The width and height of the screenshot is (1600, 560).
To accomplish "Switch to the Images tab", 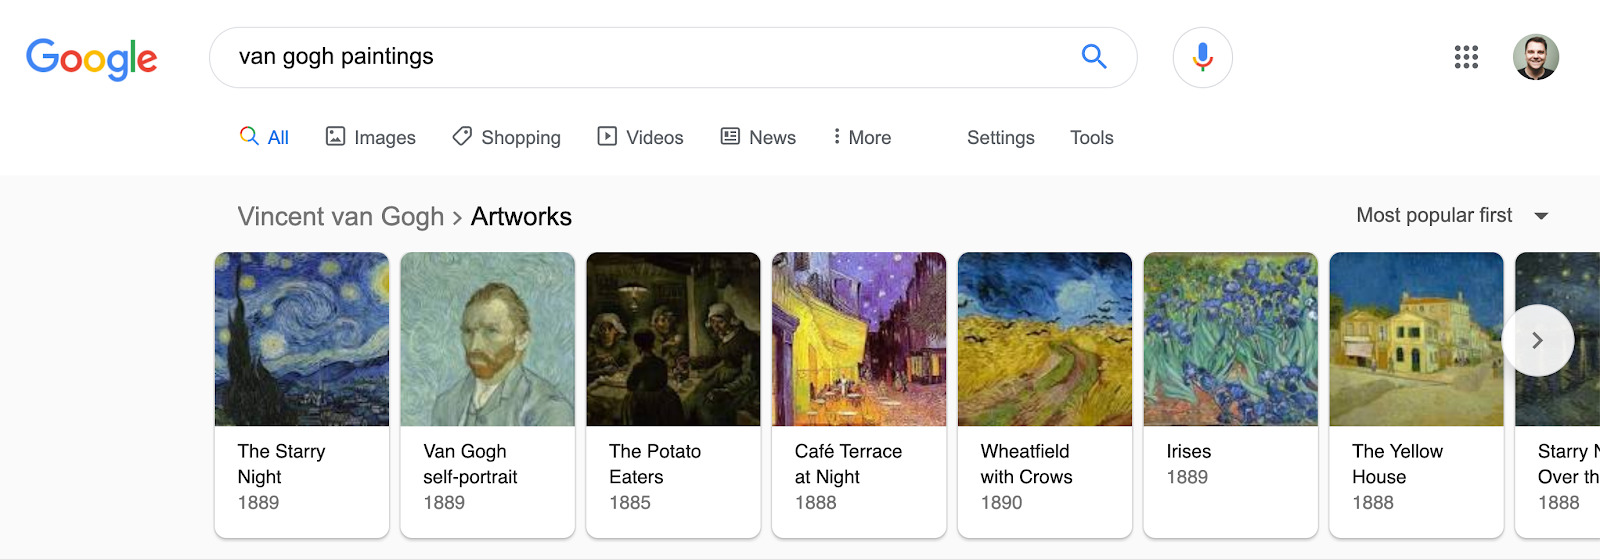I will (371, 137).
